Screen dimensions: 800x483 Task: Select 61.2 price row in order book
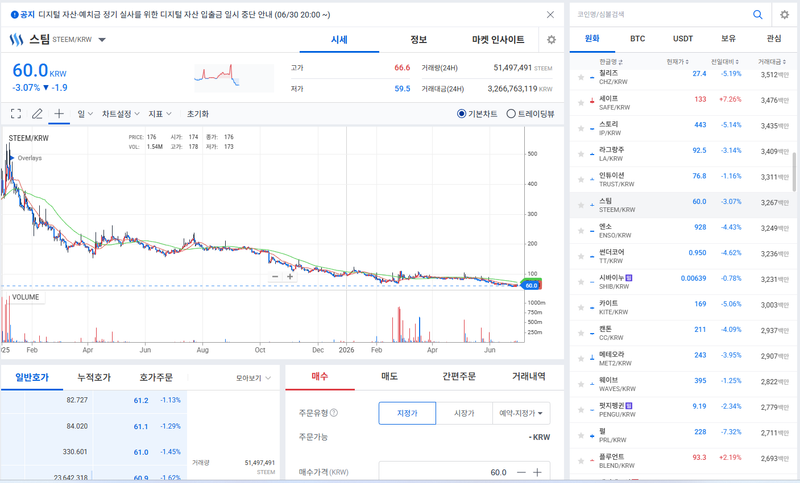click(x=94, y=400)
